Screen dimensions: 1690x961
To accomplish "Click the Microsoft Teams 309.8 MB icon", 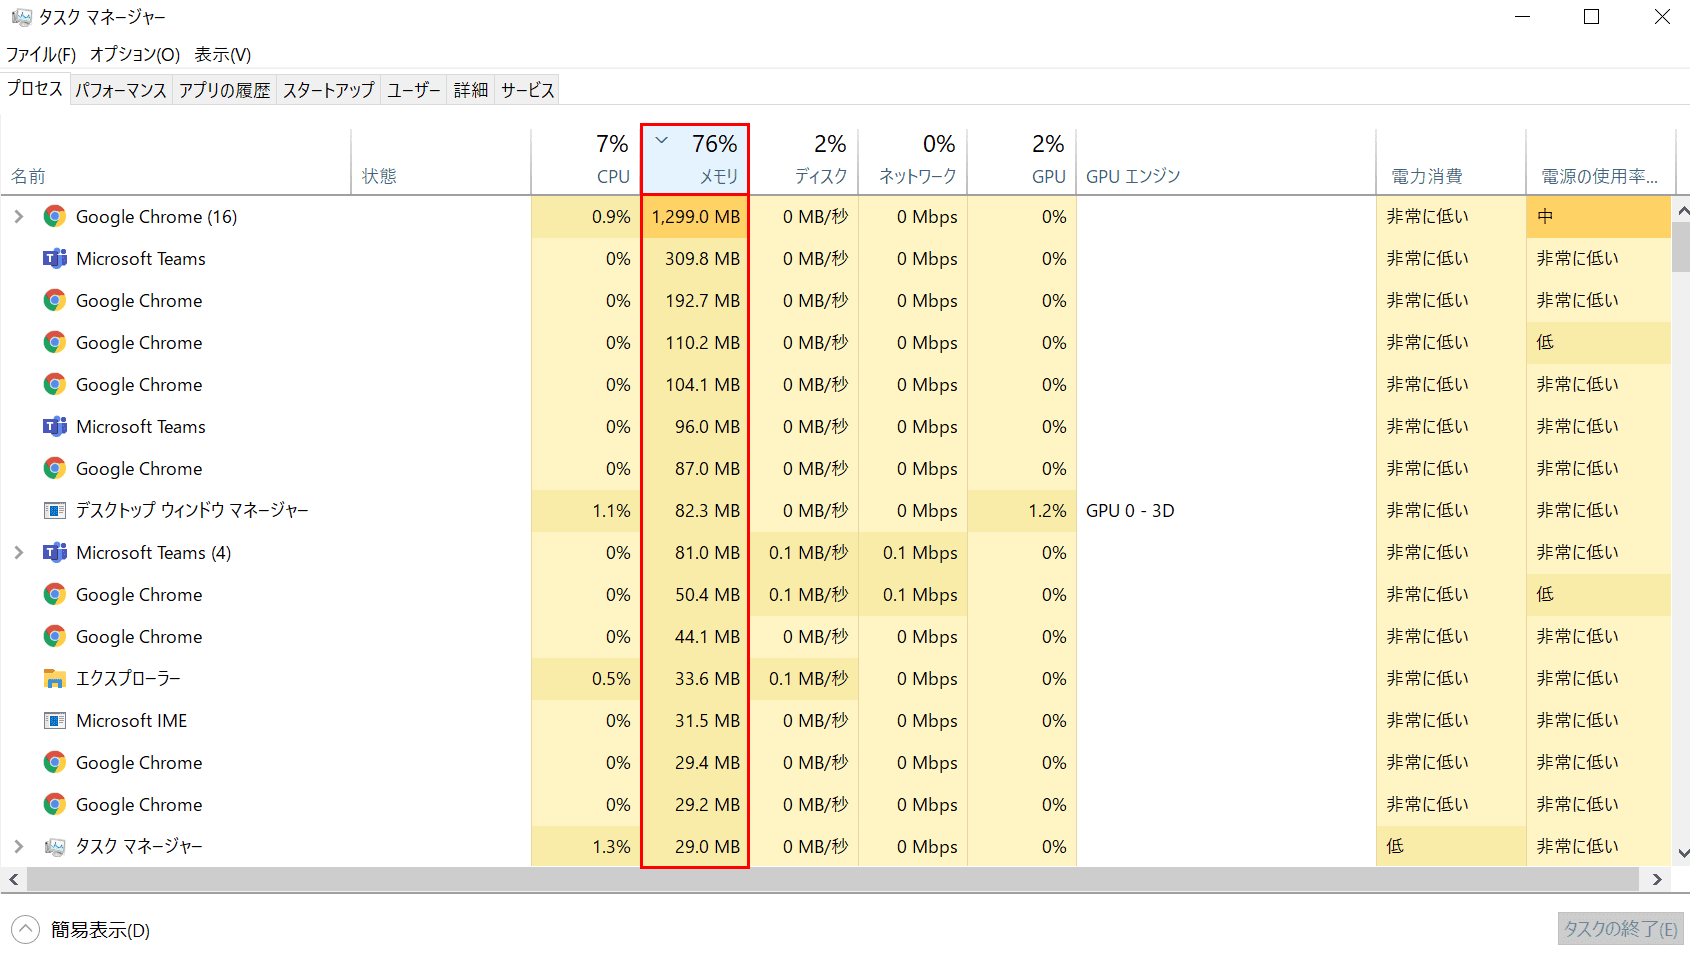I will coord(55,258).
